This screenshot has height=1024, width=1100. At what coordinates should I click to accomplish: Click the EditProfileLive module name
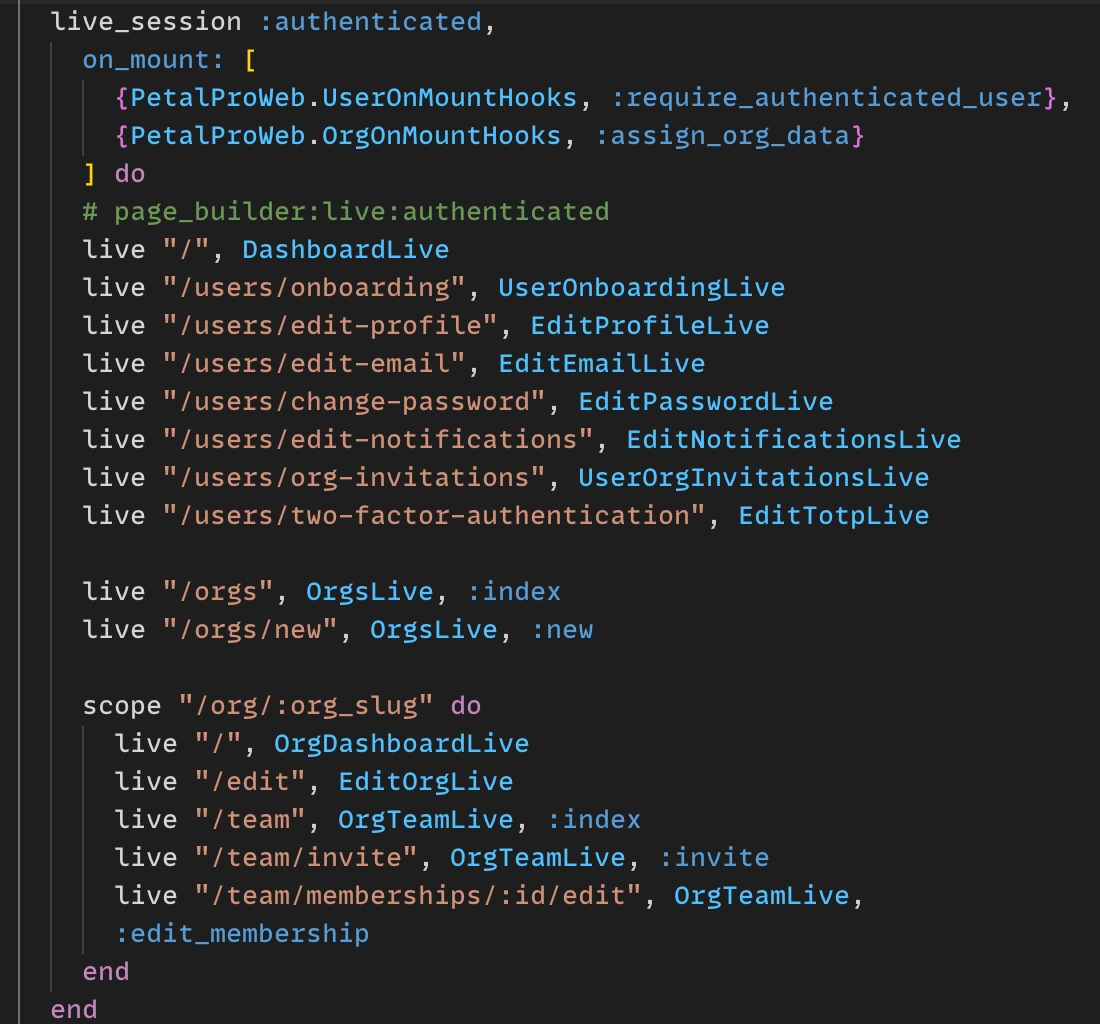click(649, 325)
